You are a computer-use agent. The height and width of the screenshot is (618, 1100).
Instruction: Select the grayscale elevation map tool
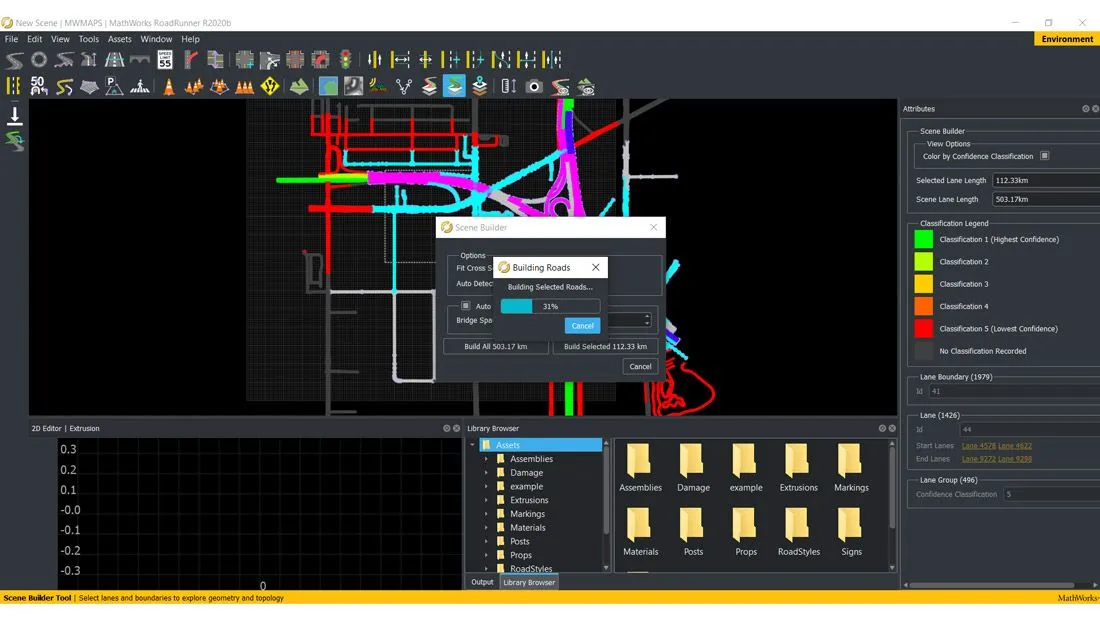click(x=354, y=86)
